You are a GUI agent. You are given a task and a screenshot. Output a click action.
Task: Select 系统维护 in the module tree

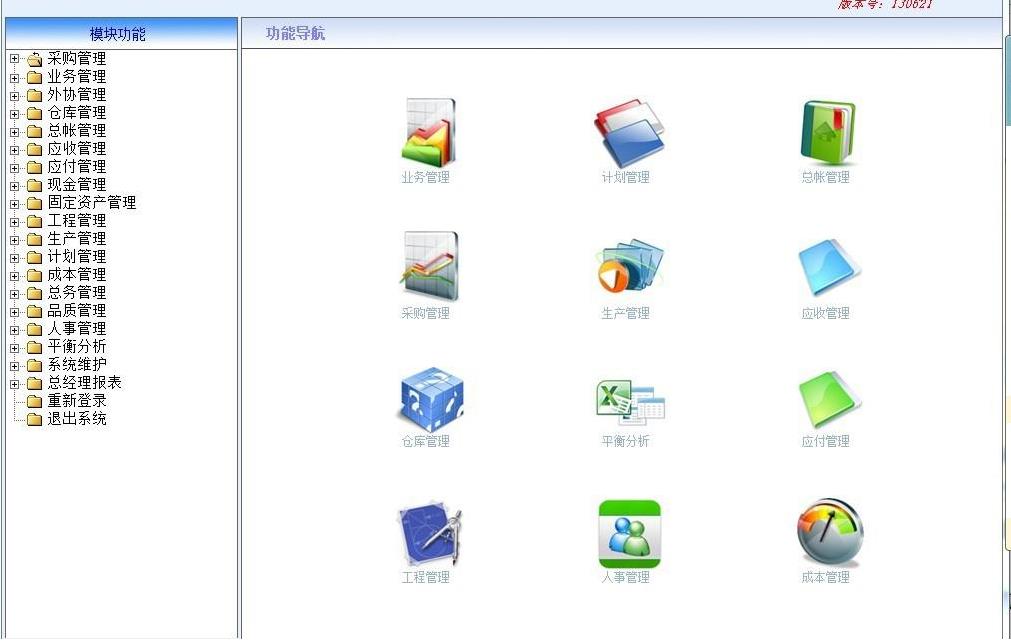coord(77,365)
